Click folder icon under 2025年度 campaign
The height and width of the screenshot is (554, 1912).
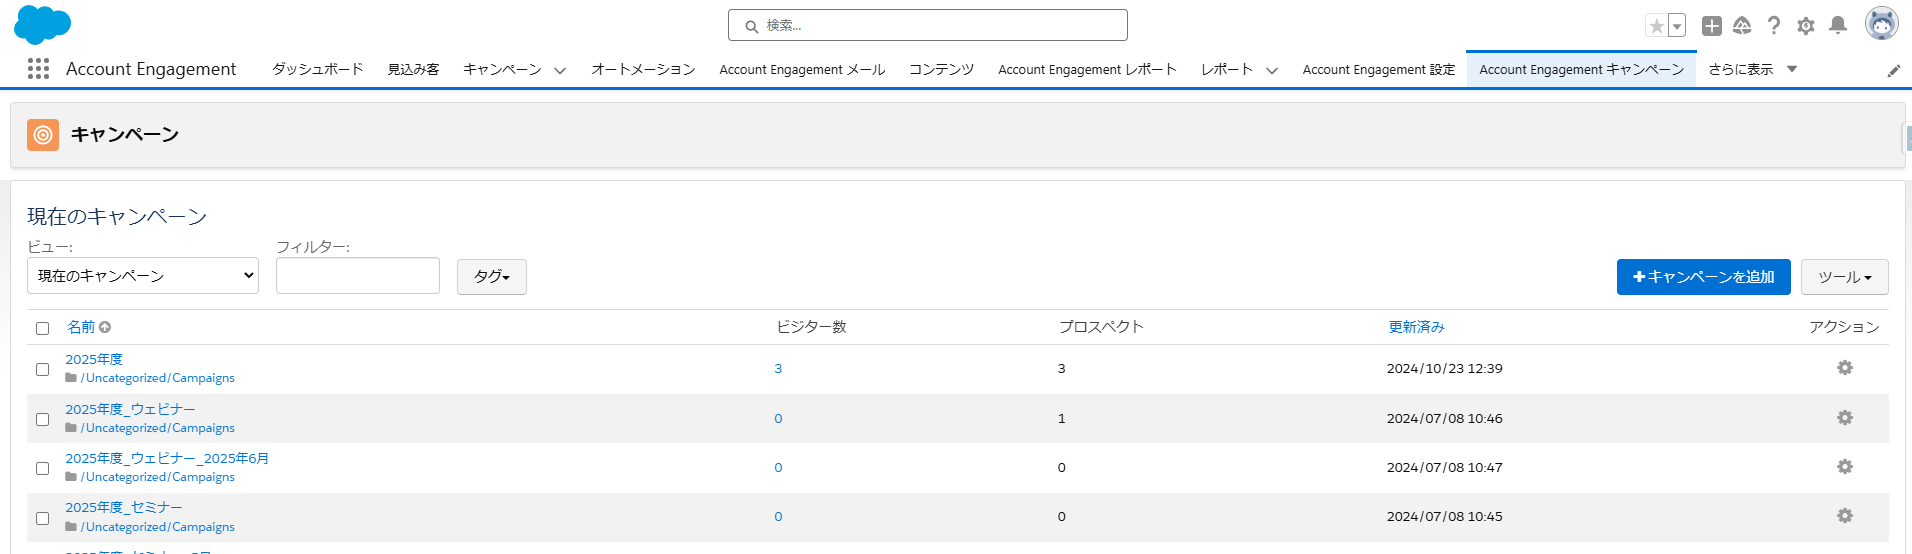[71, 378]
